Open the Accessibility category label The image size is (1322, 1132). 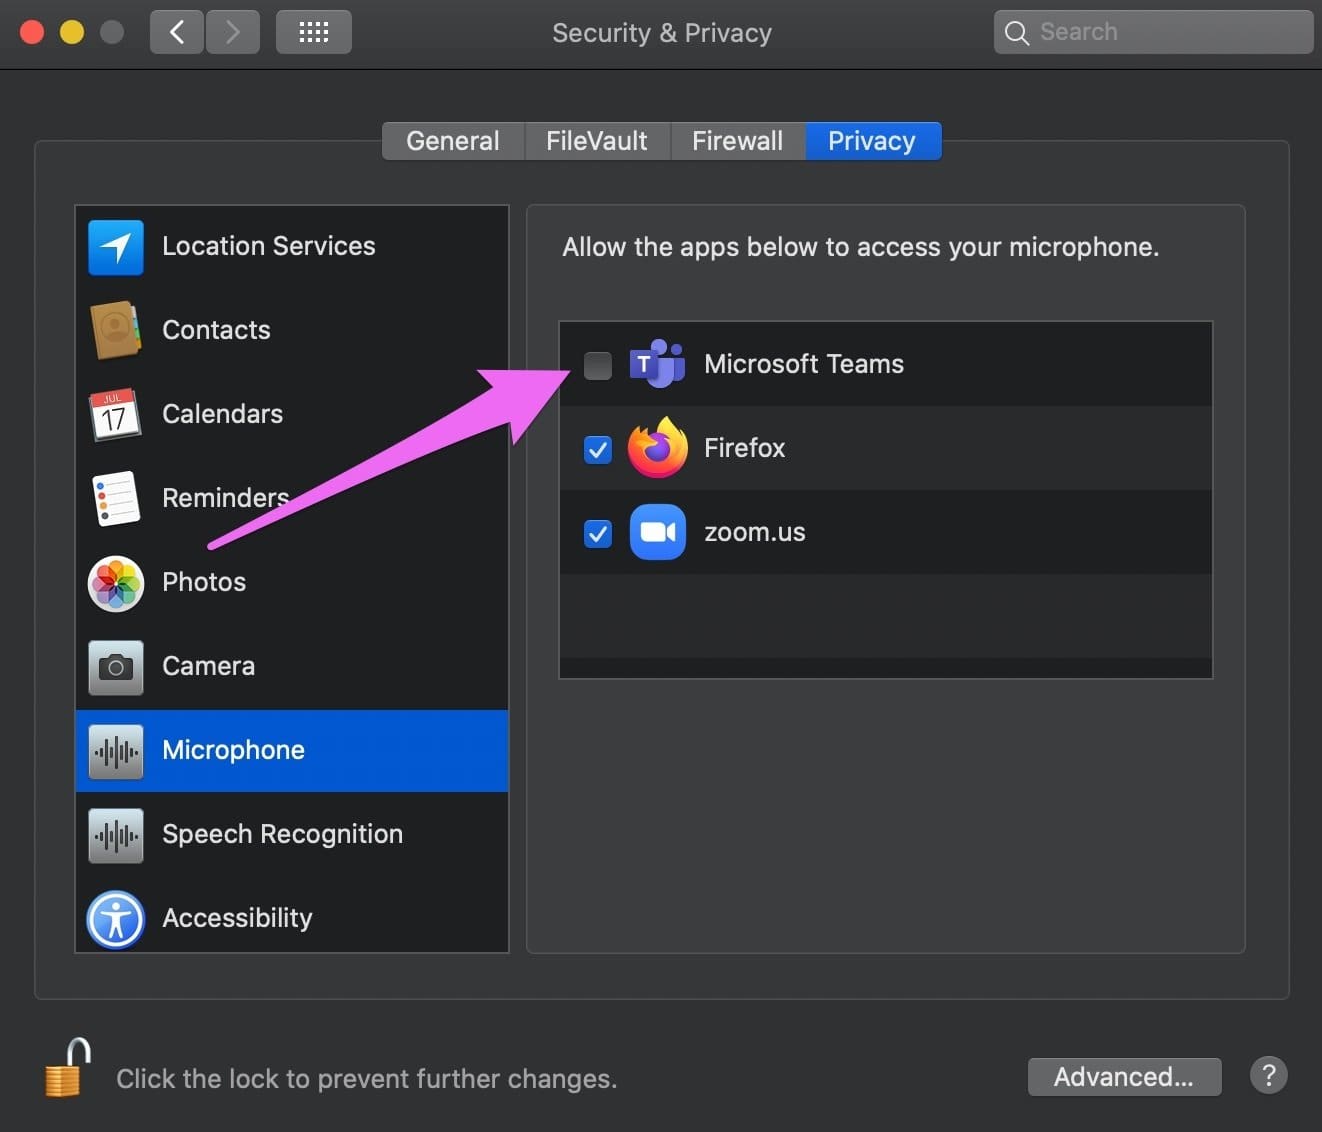coord(237,918)
